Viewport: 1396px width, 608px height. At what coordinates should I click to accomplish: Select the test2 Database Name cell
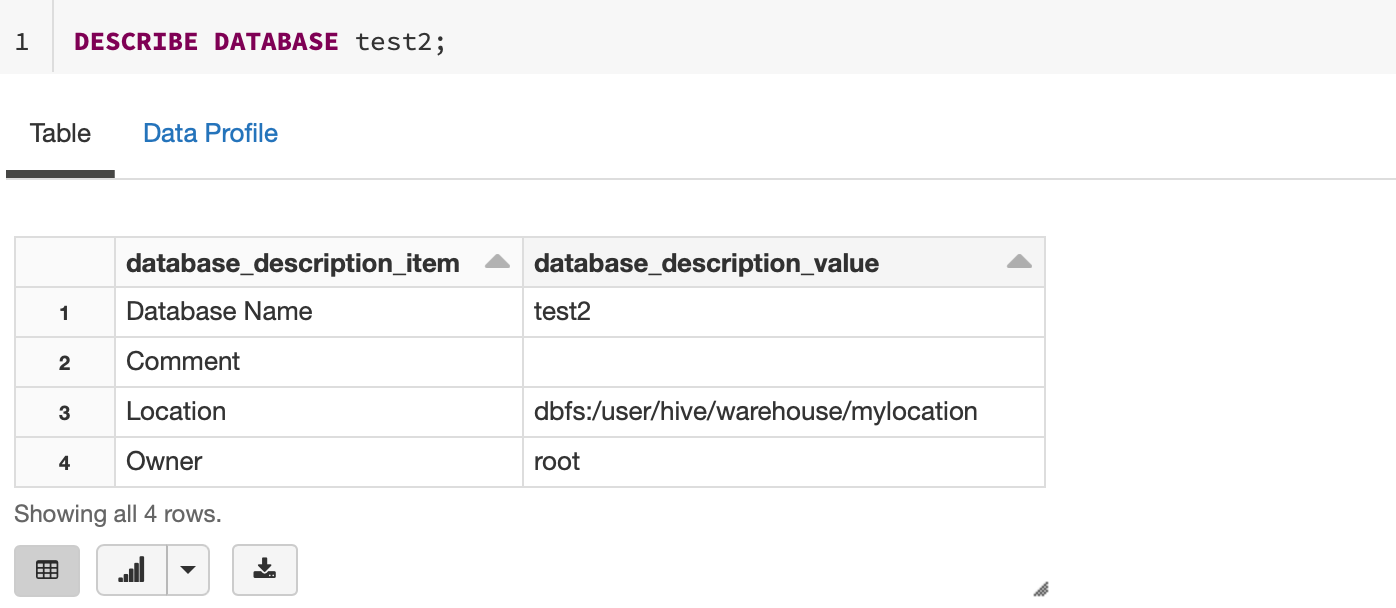(x=563, y=311)
